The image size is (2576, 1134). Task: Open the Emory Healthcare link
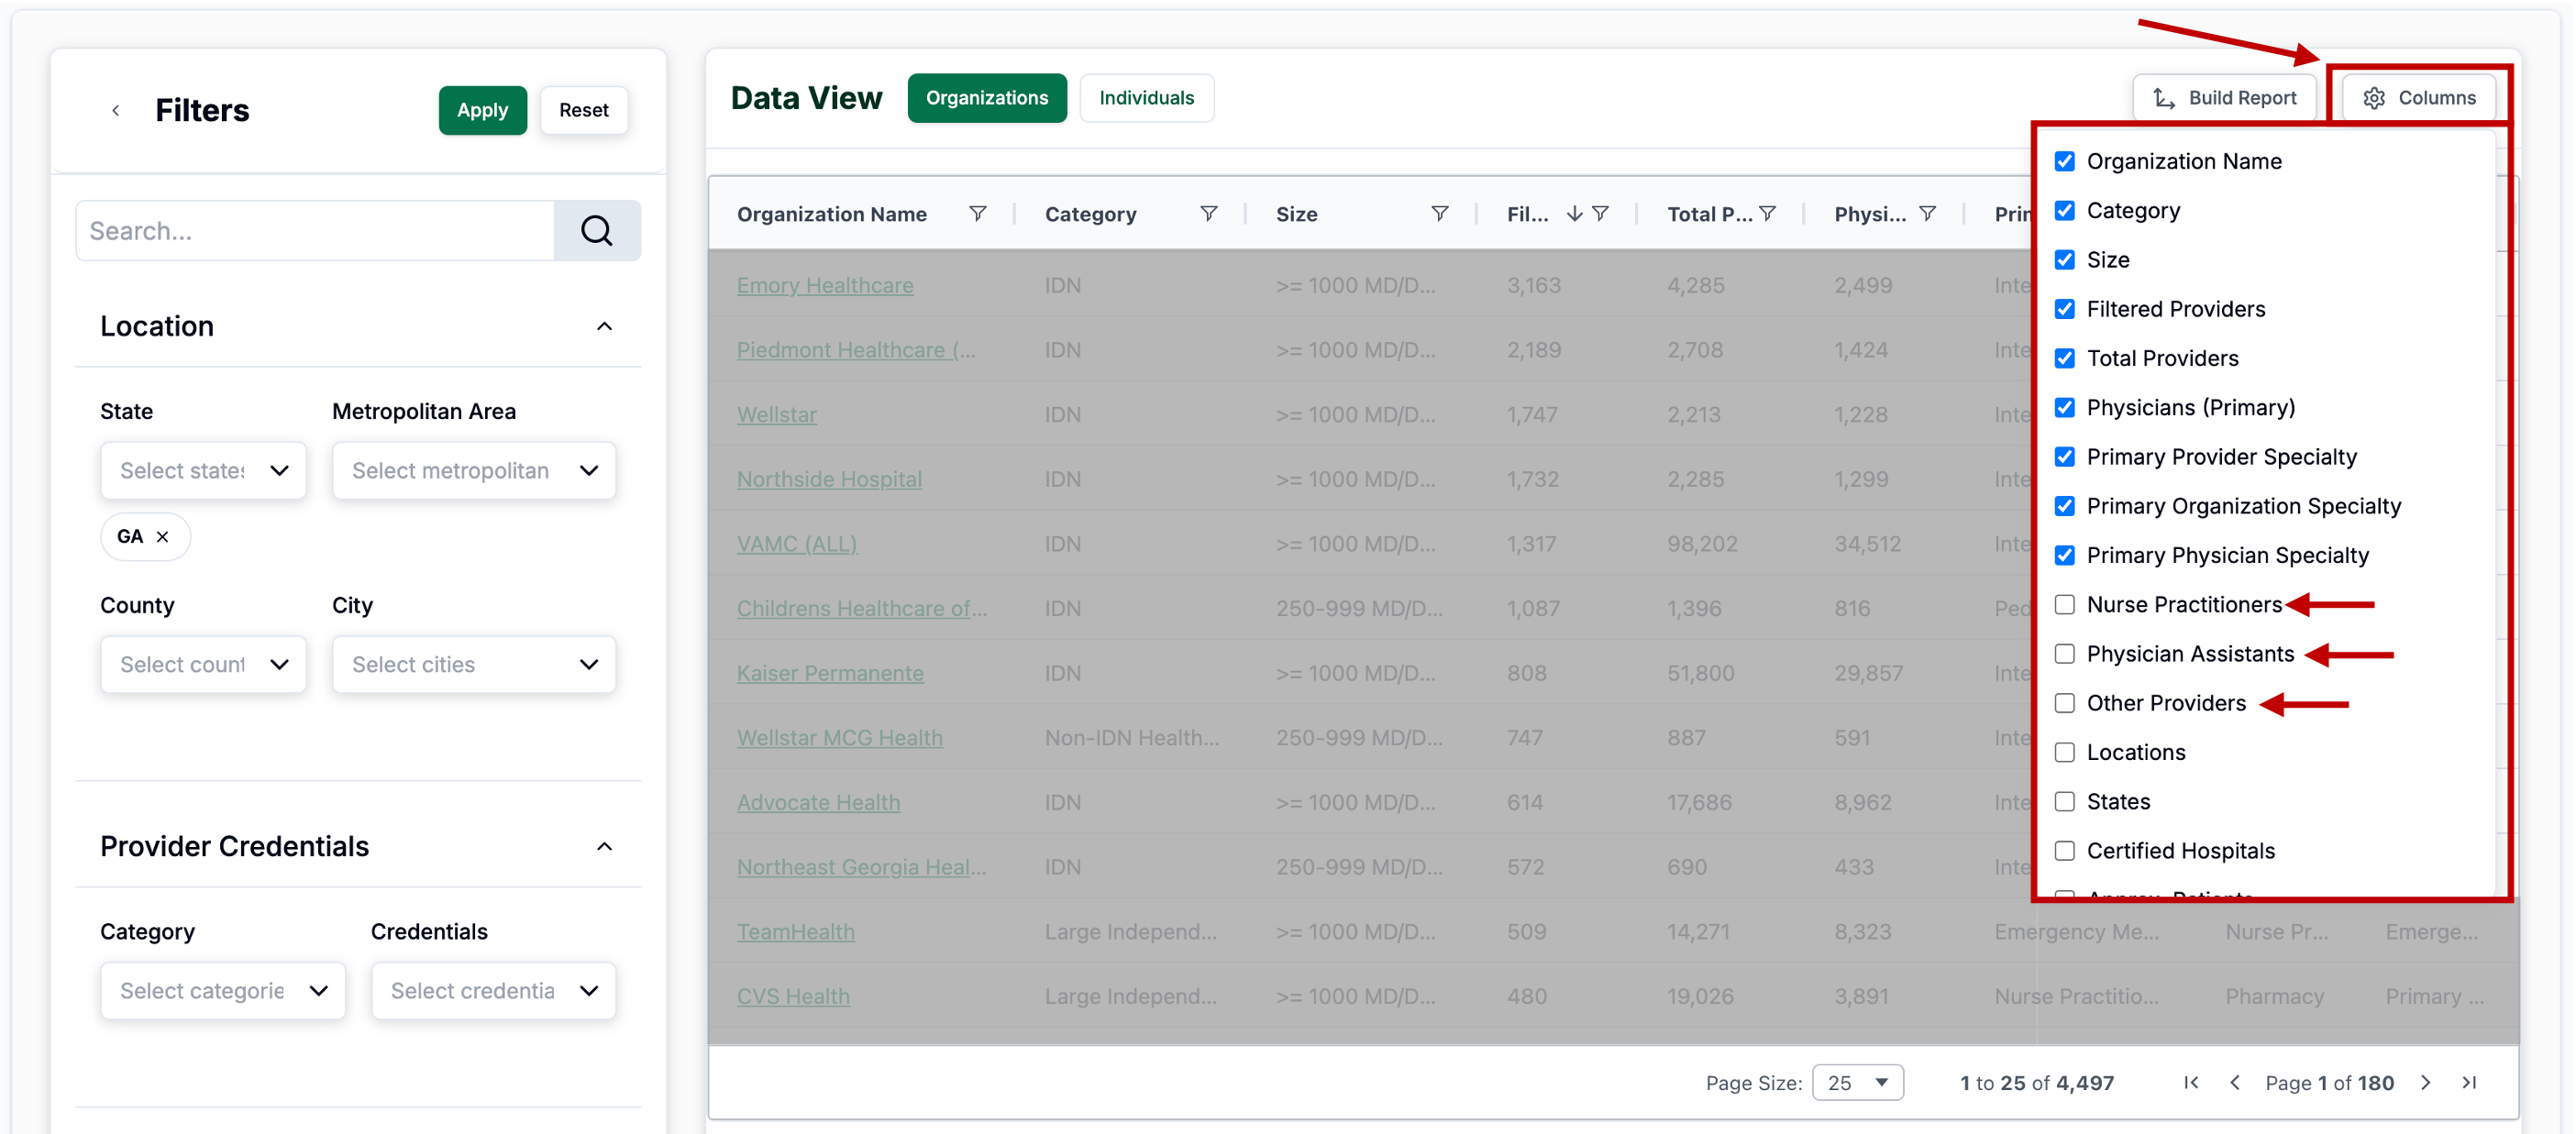coord(824,286)
